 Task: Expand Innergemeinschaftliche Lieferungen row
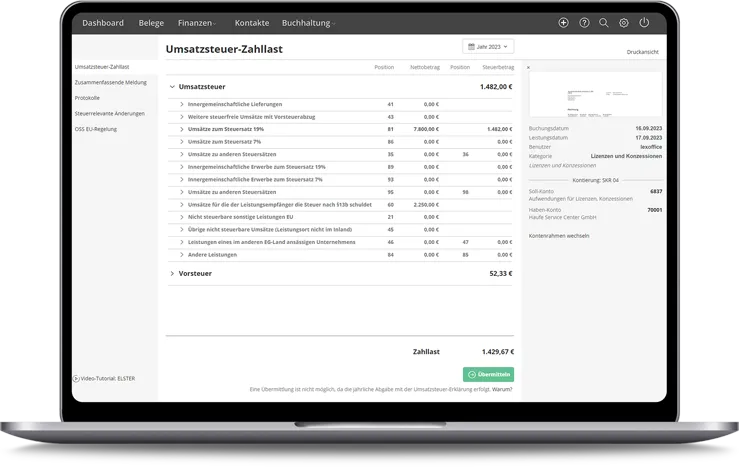[182, 104]
